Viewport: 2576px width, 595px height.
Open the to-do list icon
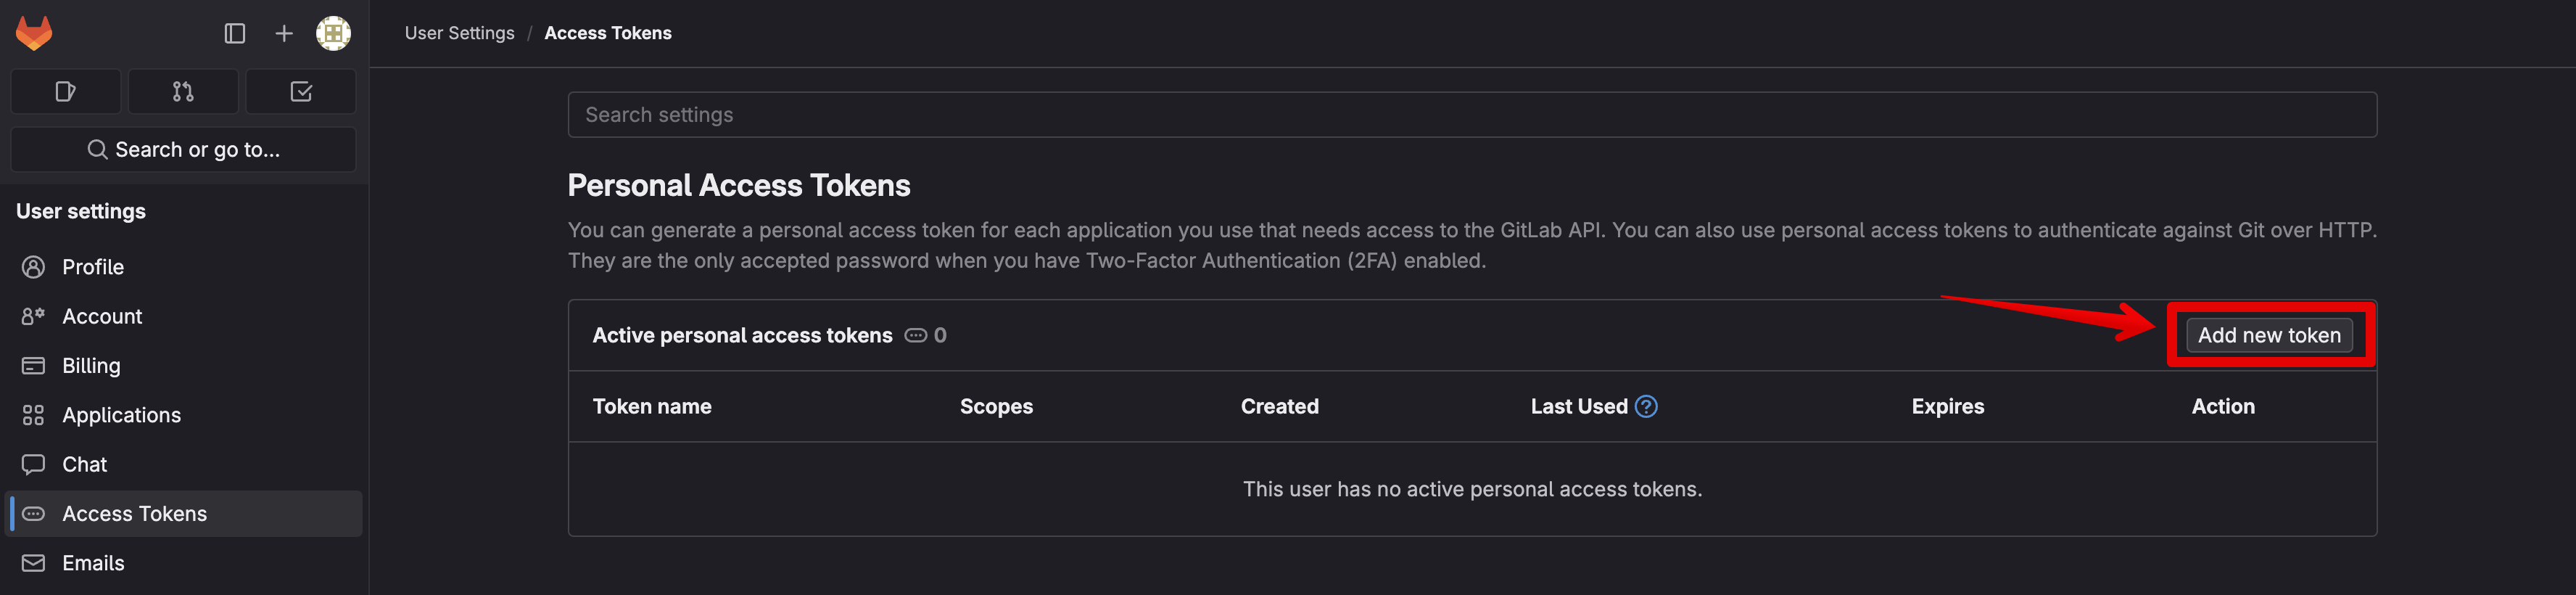pos(301,92)
